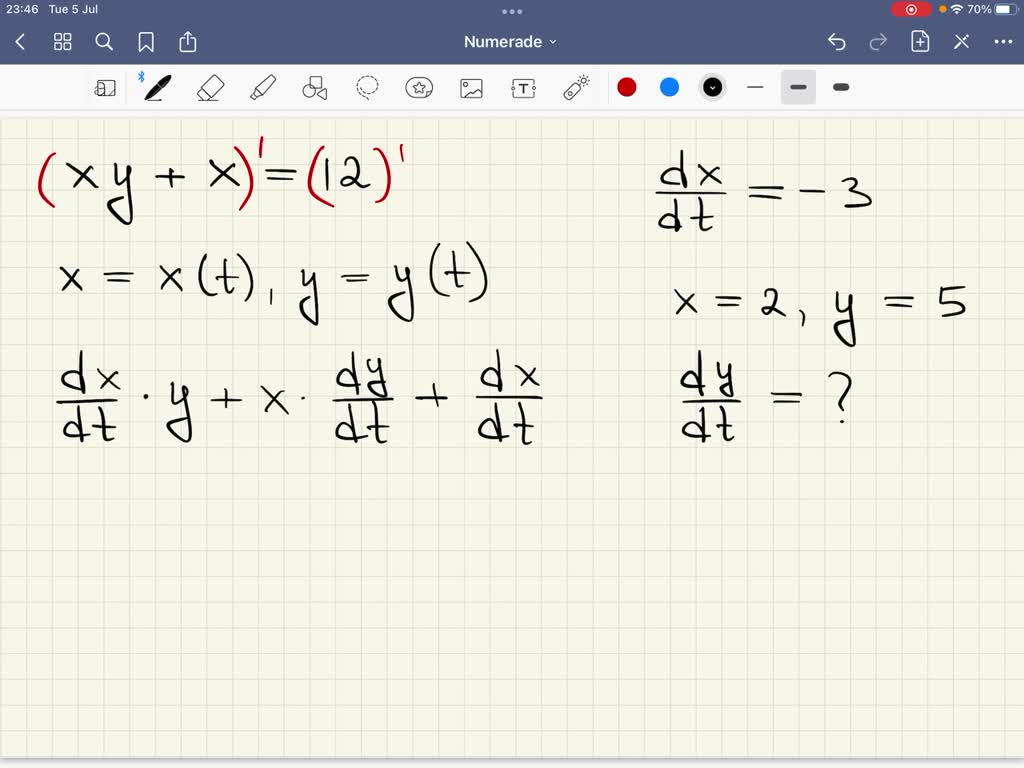
Task: Expand the more options ellipsis menu
Action: [x=1003, y=42]
